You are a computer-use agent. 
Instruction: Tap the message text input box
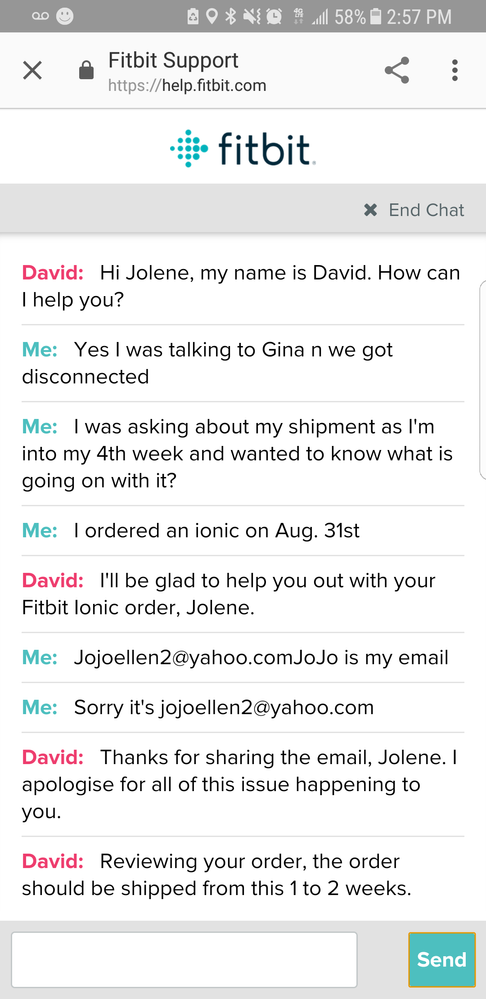(184, 959)
